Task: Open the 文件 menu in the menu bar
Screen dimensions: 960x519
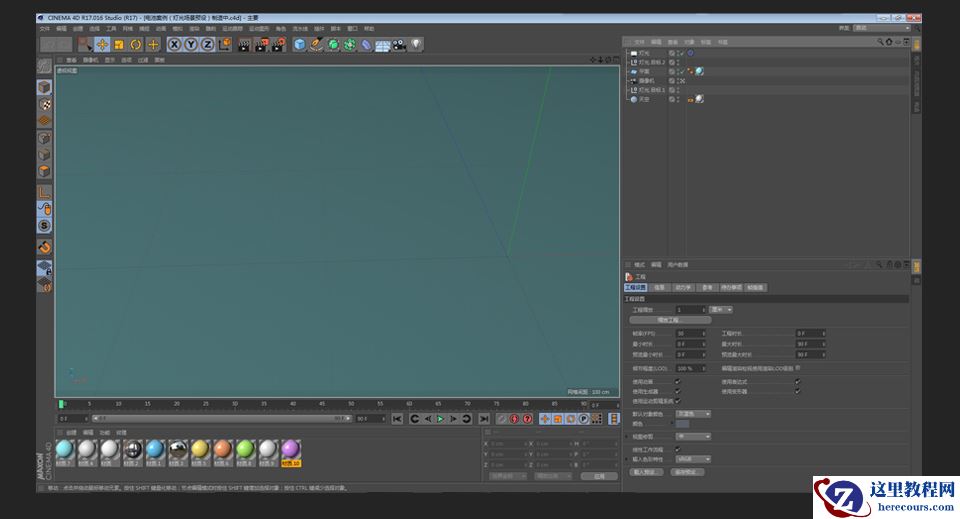Action: [x=44, y=29]
